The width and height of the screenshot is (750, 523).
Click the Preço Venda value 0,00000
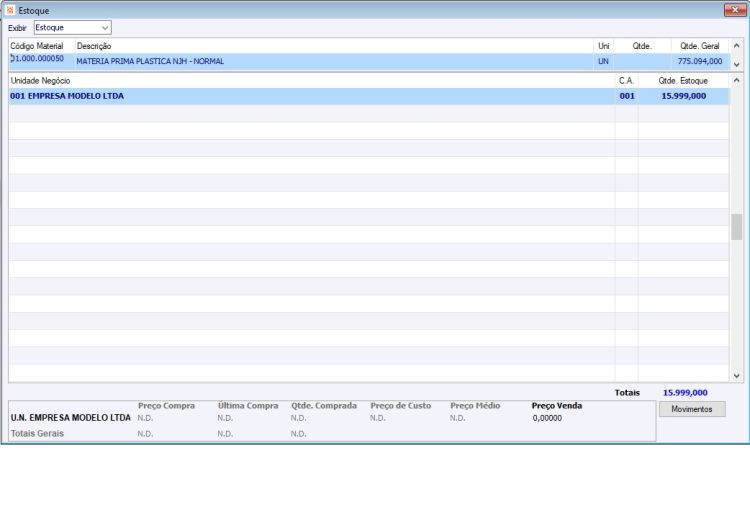click(x=547, y=418)
